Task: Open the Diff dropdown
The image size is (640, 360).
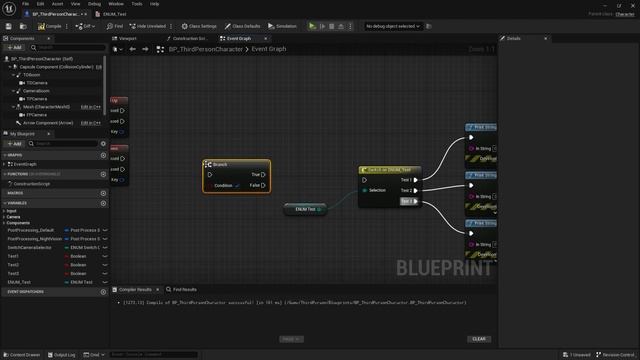Action: [85, 27]
